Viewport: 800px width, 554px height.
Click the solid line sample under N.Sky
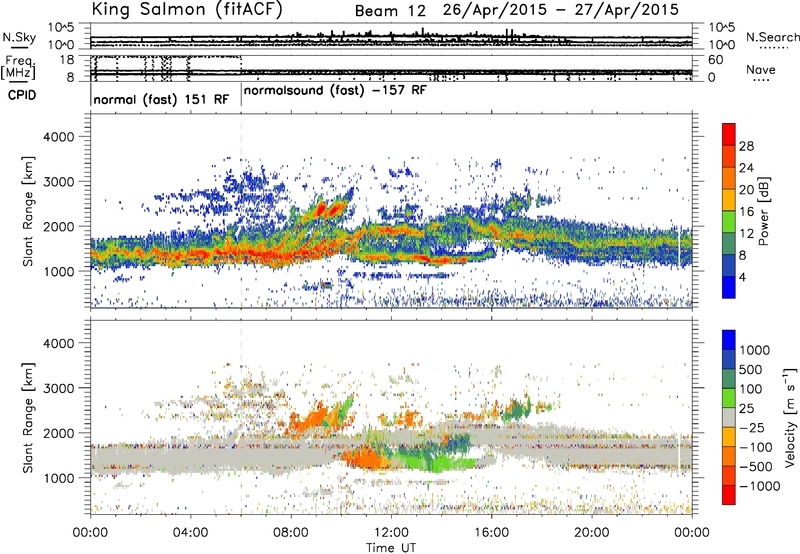(x=19, y=47)
